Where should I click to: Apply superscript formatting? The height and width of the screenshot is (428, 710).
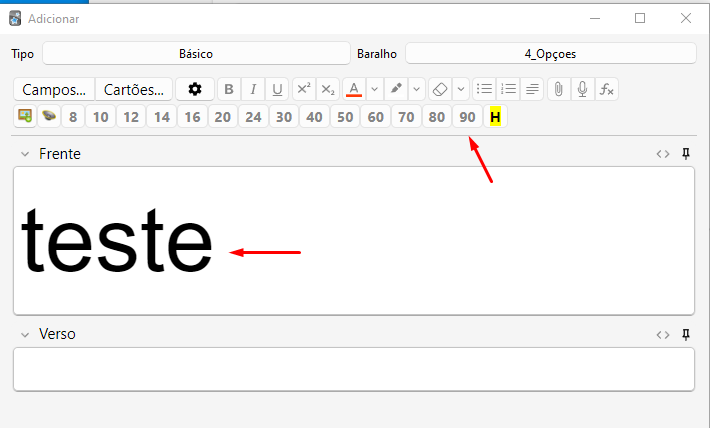(304, 89)
